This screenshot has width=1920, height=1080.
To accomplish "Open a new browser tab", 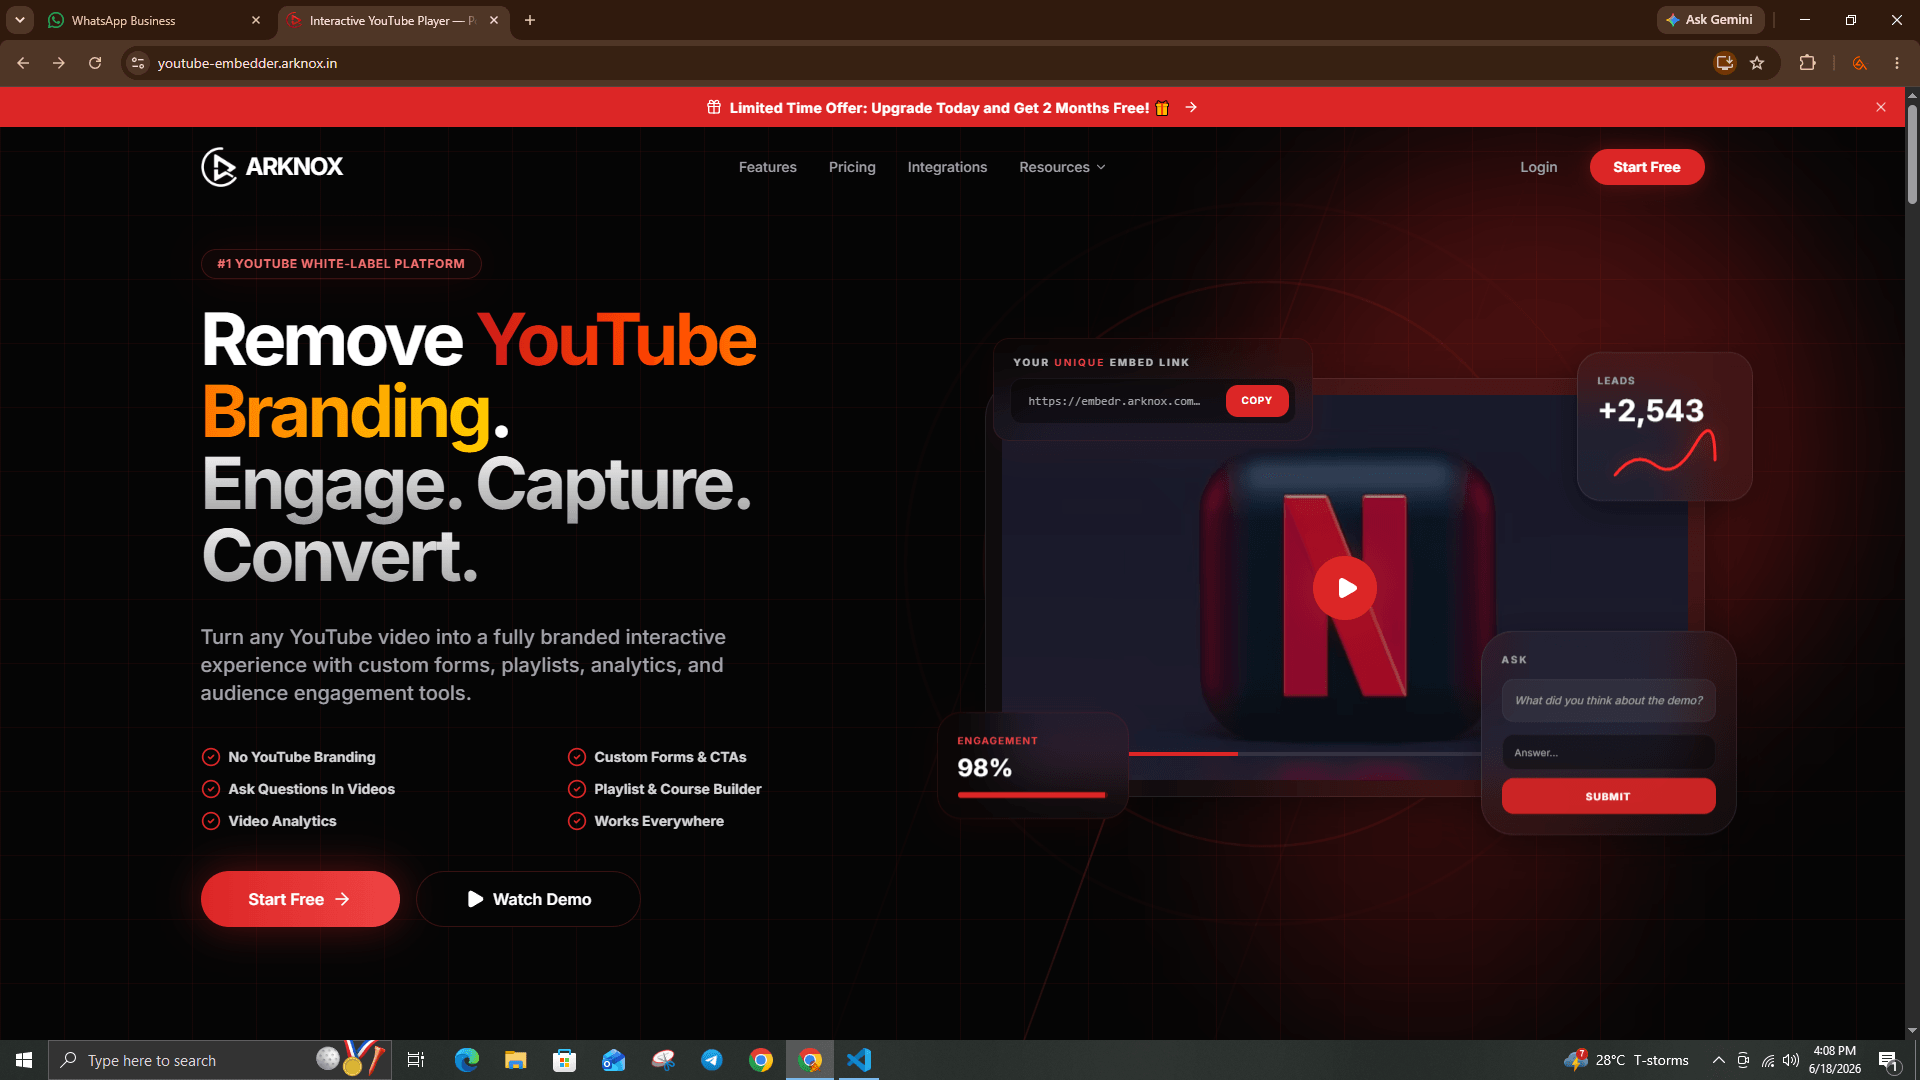I will pyautogui.click(x=530, y=20).
